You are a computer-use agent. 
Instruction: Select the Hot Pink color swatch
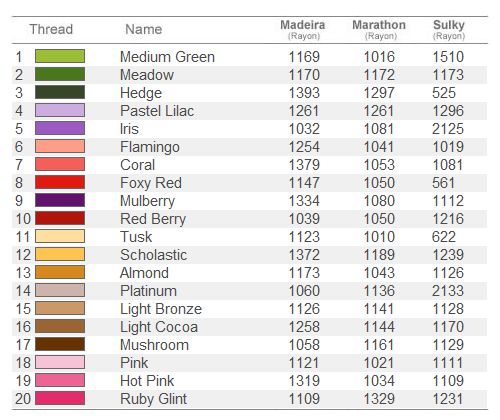[60, 380]
